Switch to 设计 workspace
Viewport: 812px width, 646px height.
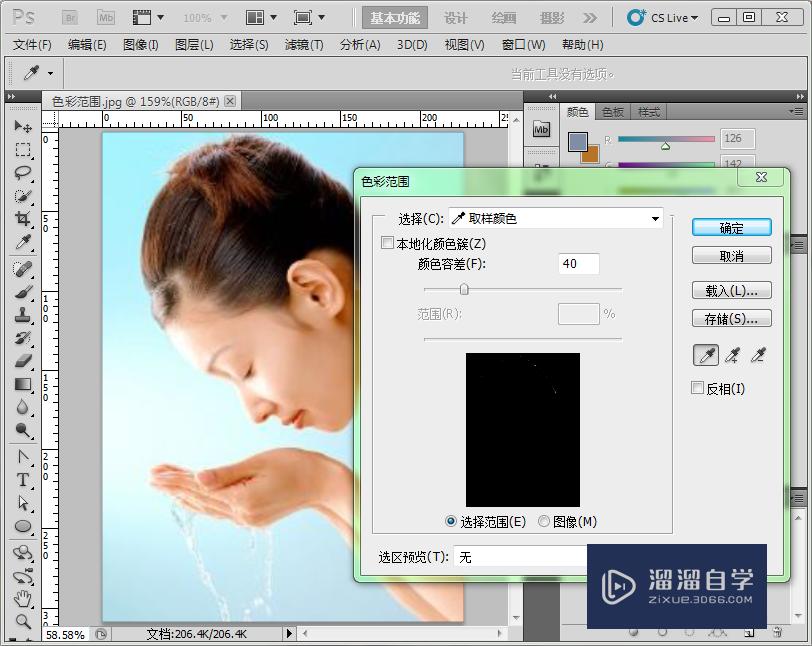pos(456,18)
